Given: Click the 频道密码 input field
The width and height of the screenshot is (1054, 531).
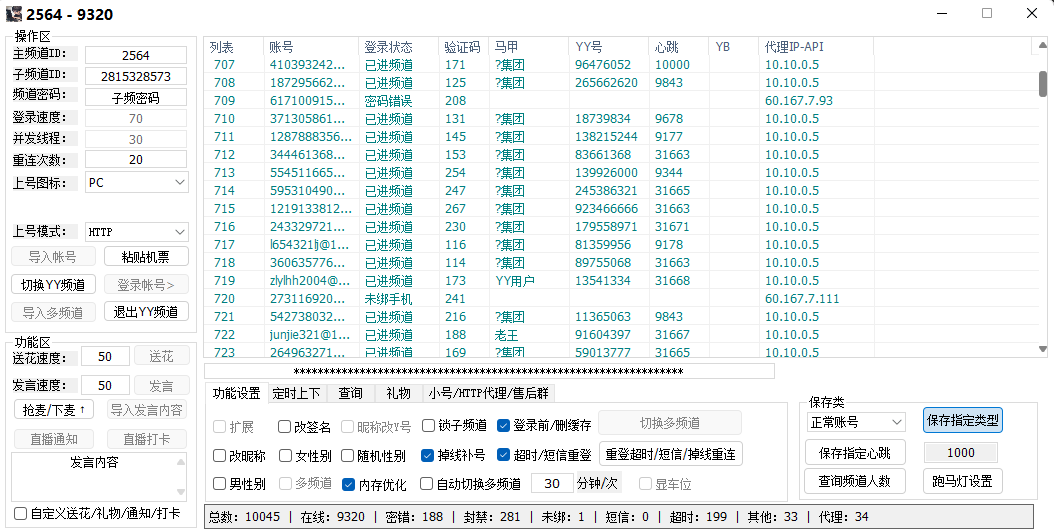Looking at the screenshot, I should coord(136,97).
